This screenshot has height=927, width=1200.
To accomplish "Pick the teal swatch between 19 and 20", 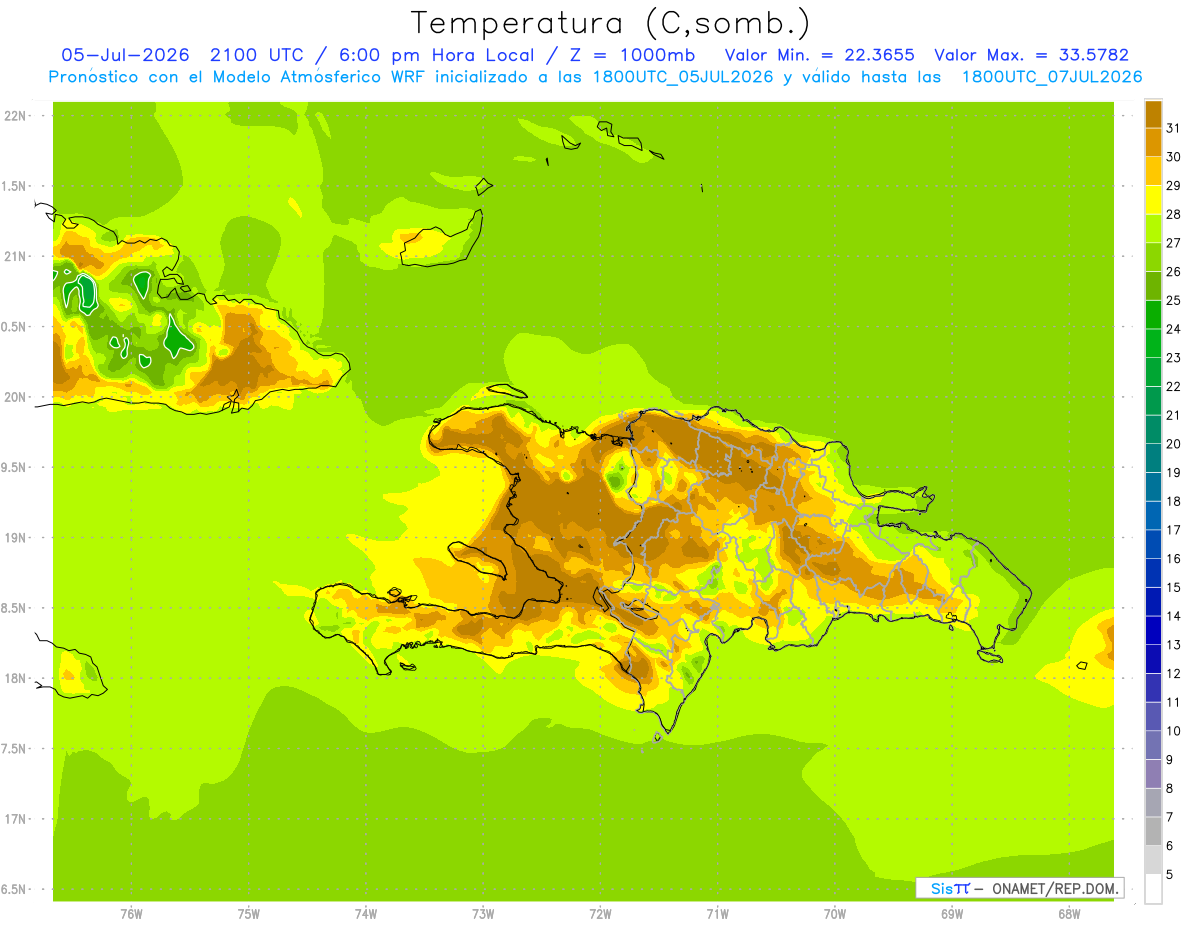I will [x=1153, y=458].
